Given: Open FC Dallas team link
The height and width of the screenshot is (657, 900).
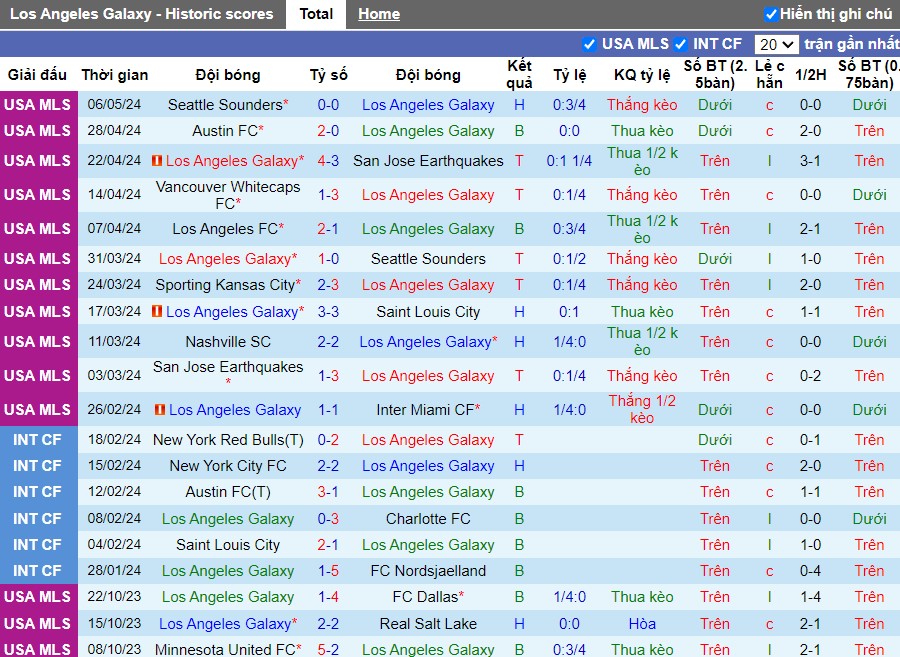Looking at the screenshot, I should (425, 597).
